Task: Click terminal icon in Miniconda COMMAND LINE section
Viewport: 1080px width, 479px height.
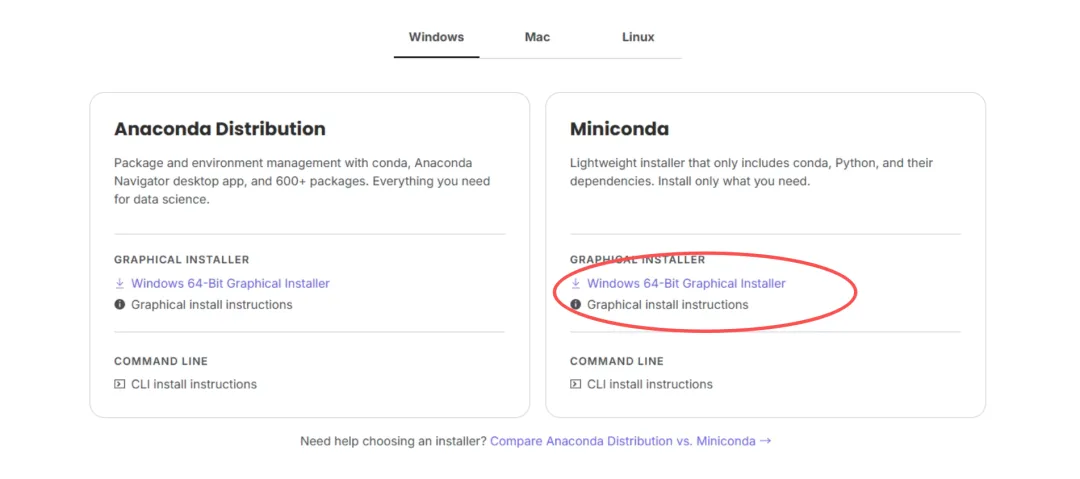Action: click(575, 385)
